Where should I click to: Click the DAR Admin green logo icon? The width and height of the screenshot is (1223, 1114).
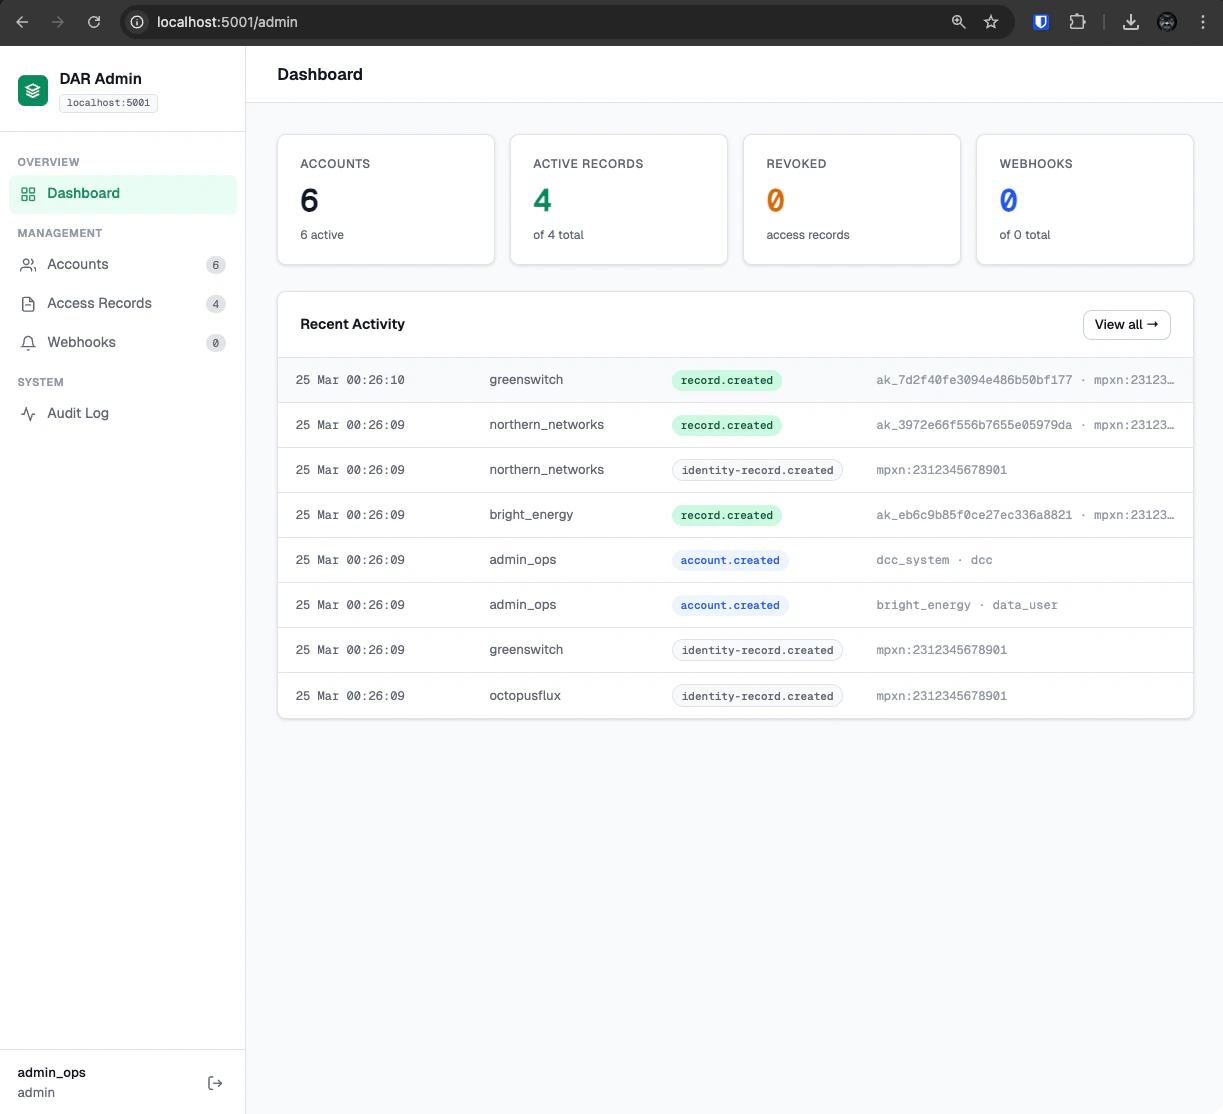point(33,91)
